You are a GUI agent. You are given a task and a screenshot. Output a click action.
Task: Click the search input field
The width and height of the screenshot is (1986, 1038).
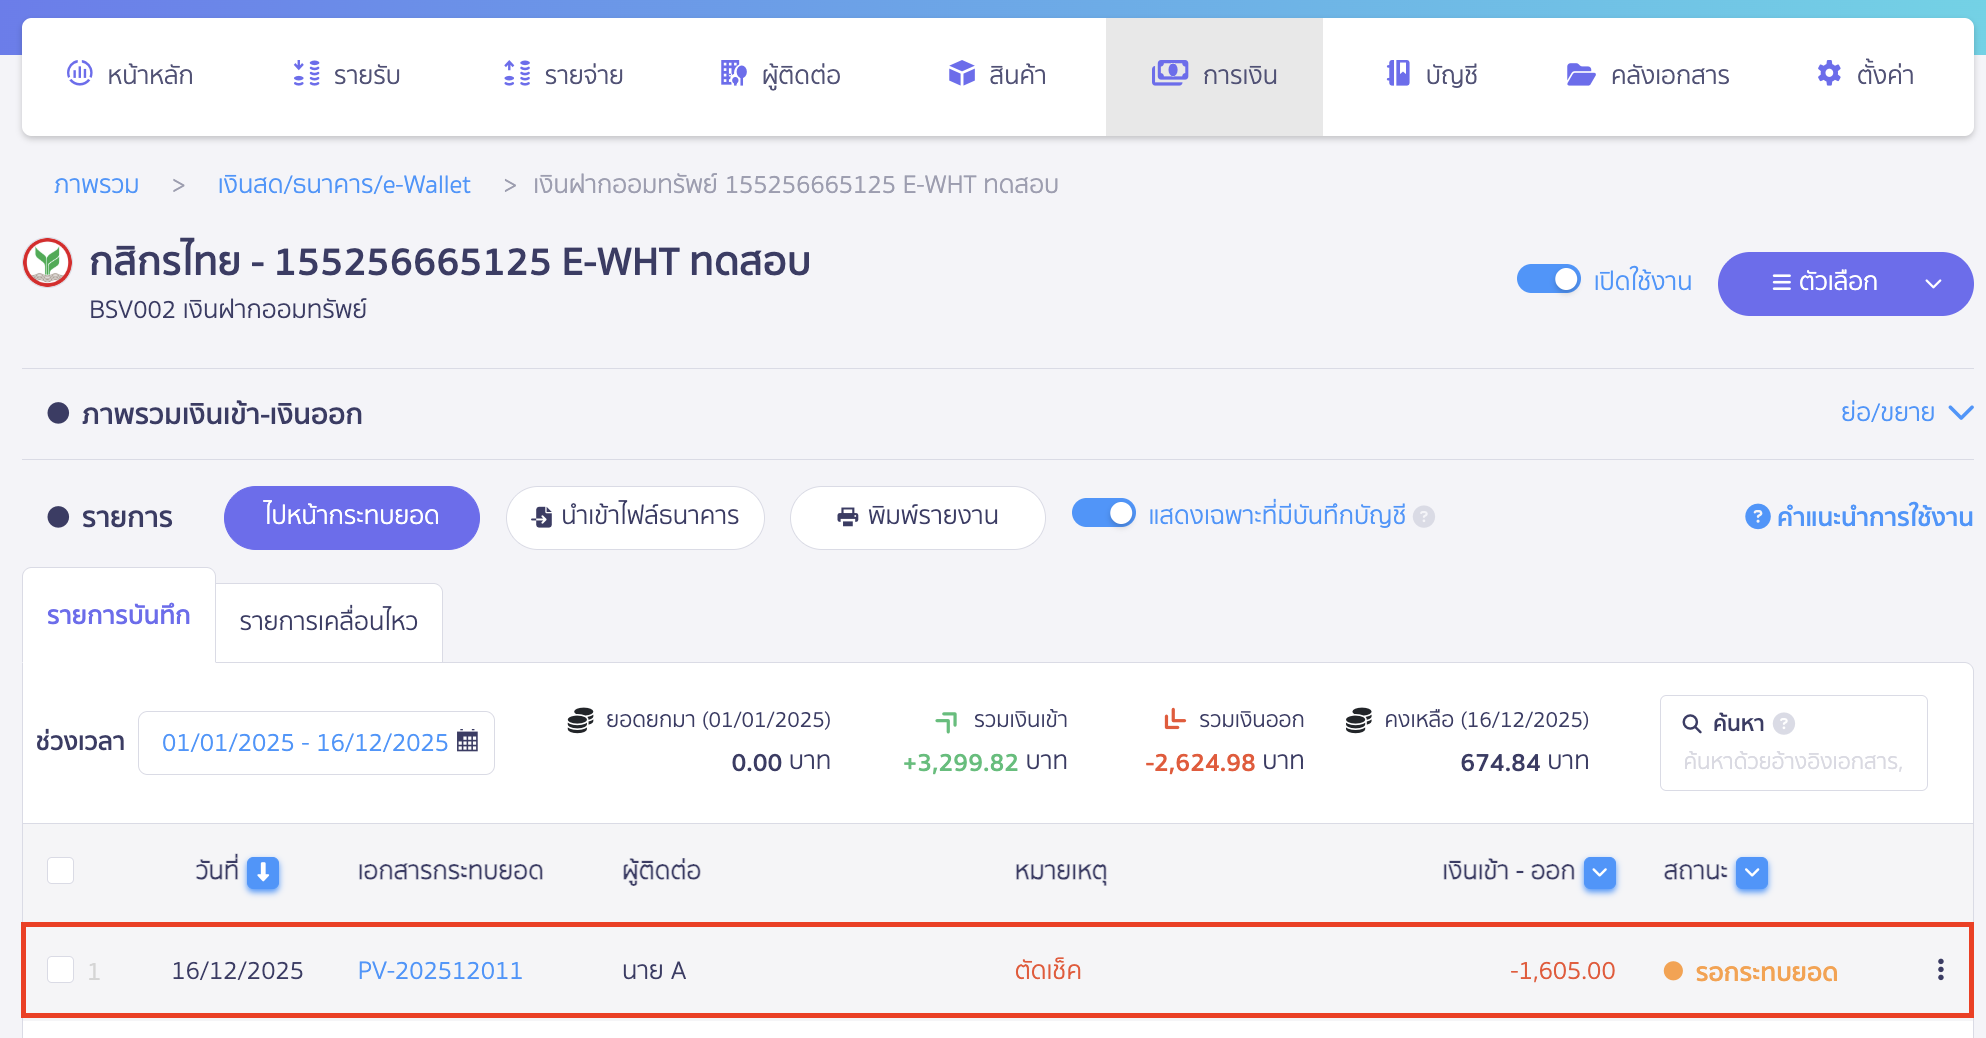click(1792, 762)
